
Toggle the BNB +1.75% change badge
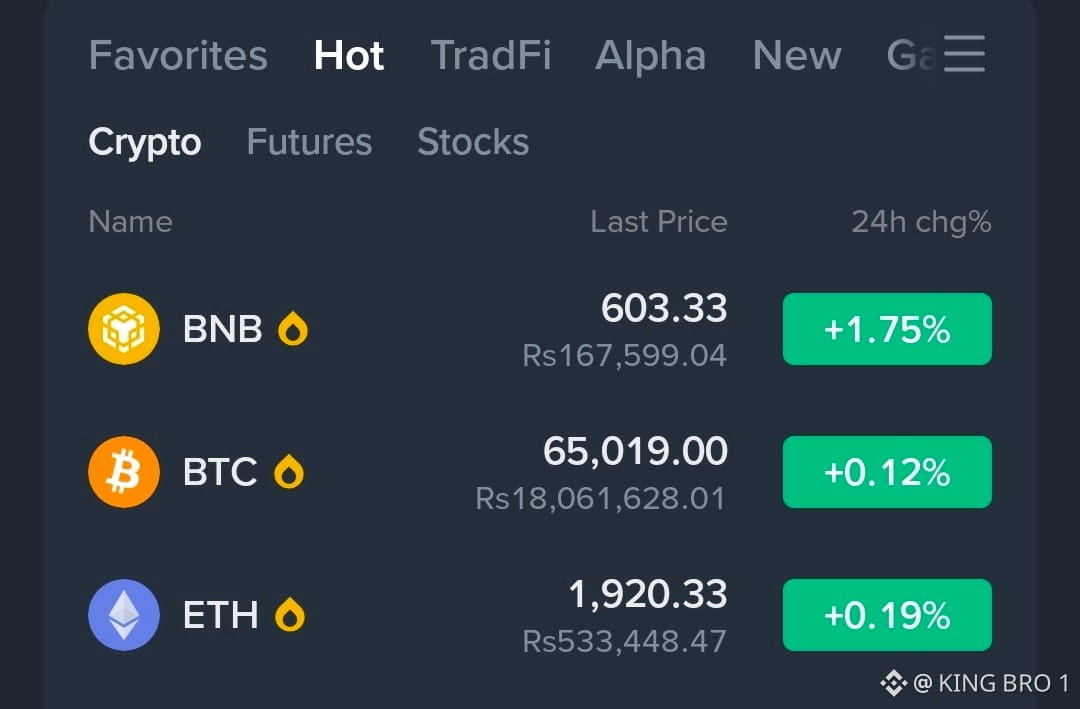887,329
